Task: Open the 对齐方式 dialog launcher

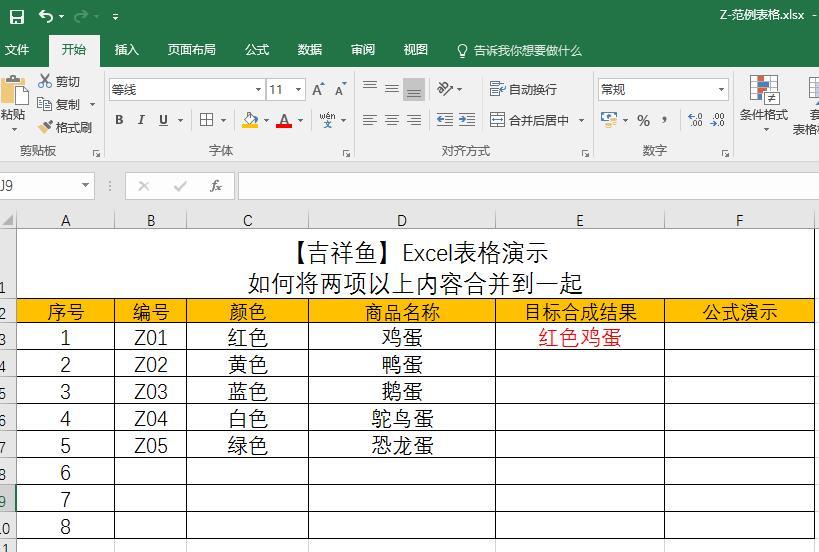Action: [585, 153]
